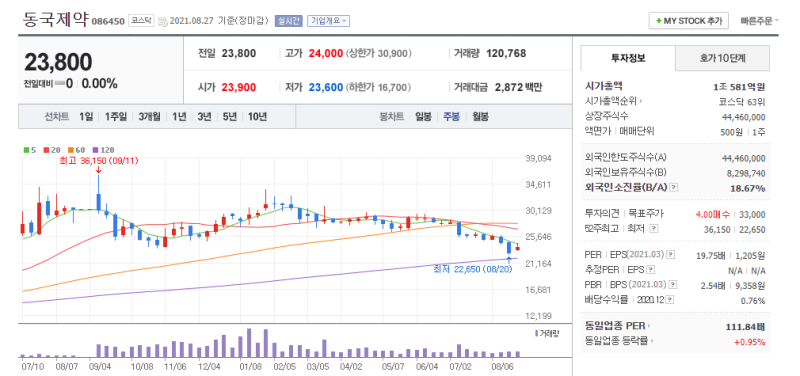Click the 상장주식수 label
This screenshot has width=800, height=376.
(607, 116)
